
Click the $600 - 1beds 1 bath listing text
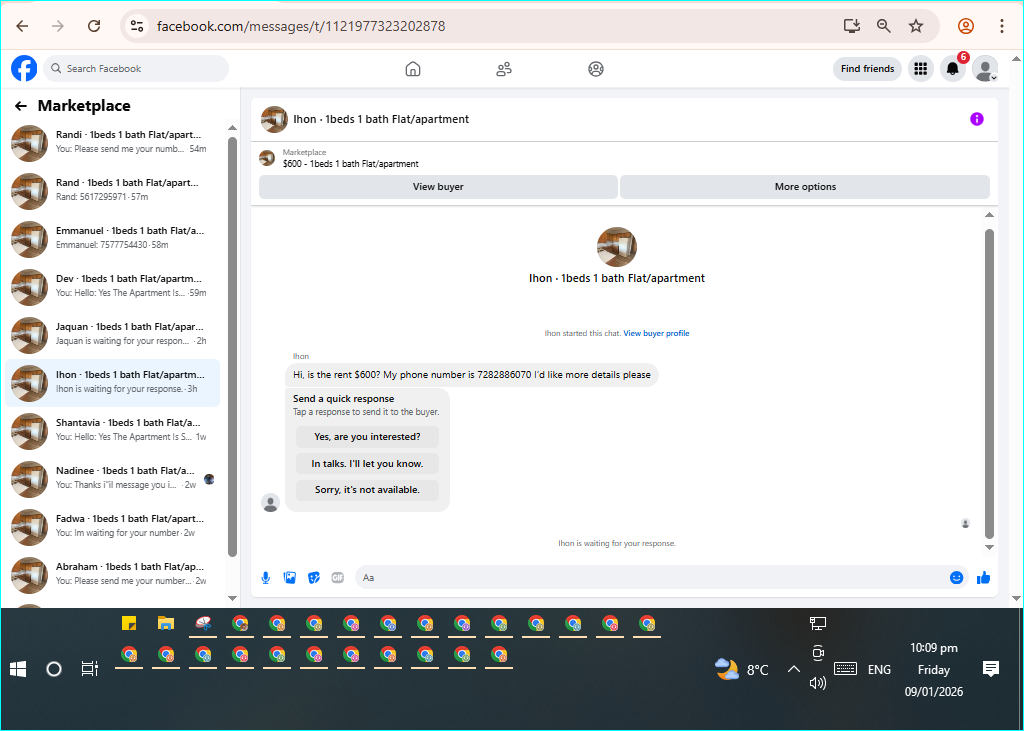coord(351,164)
